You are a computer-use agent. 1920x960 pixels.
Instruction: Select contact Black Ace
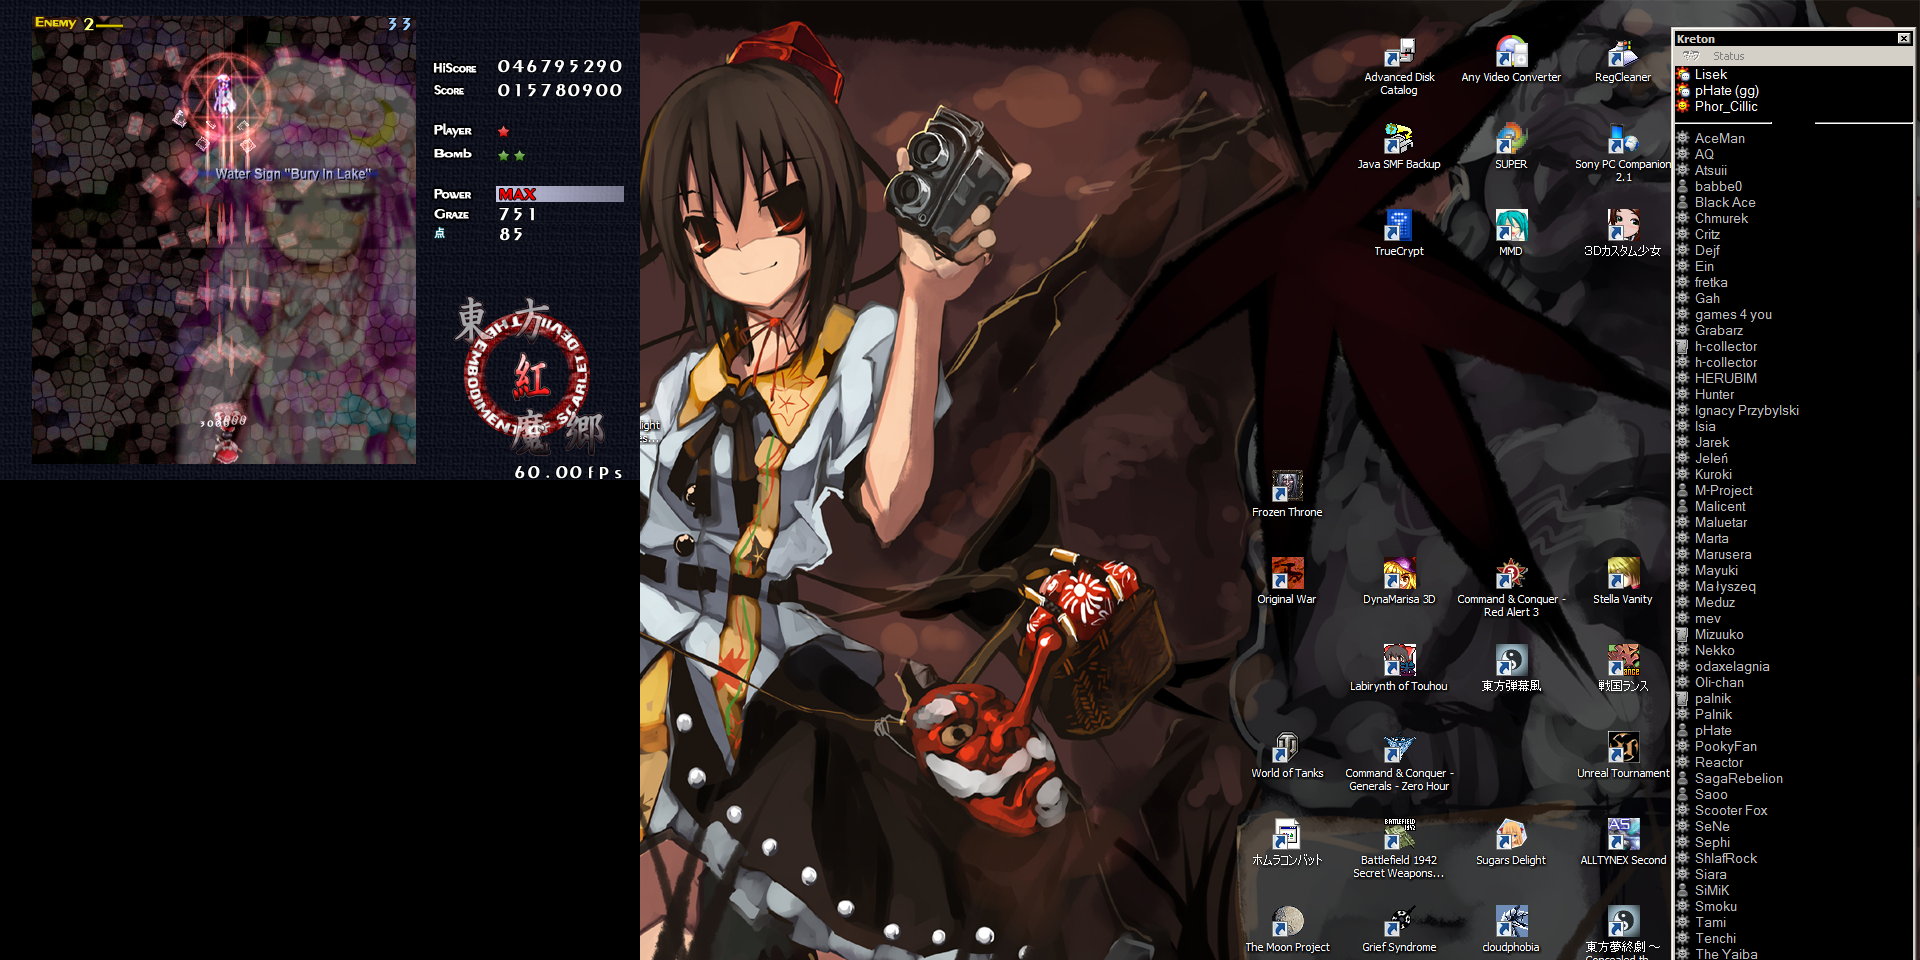(1724, 202)
